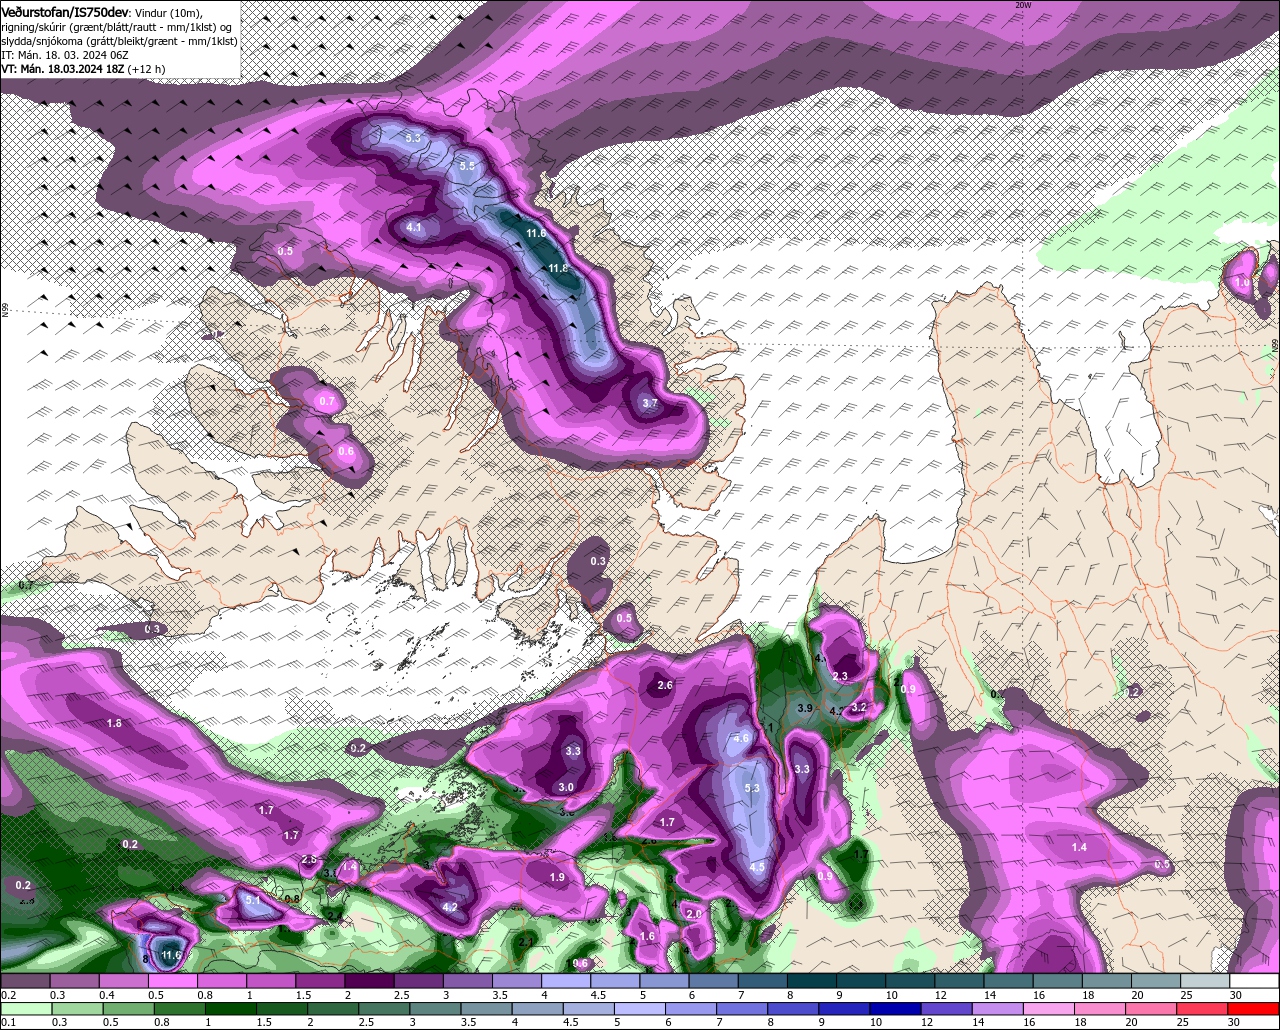Click the 1.8 value label on the map

point(114,723)
